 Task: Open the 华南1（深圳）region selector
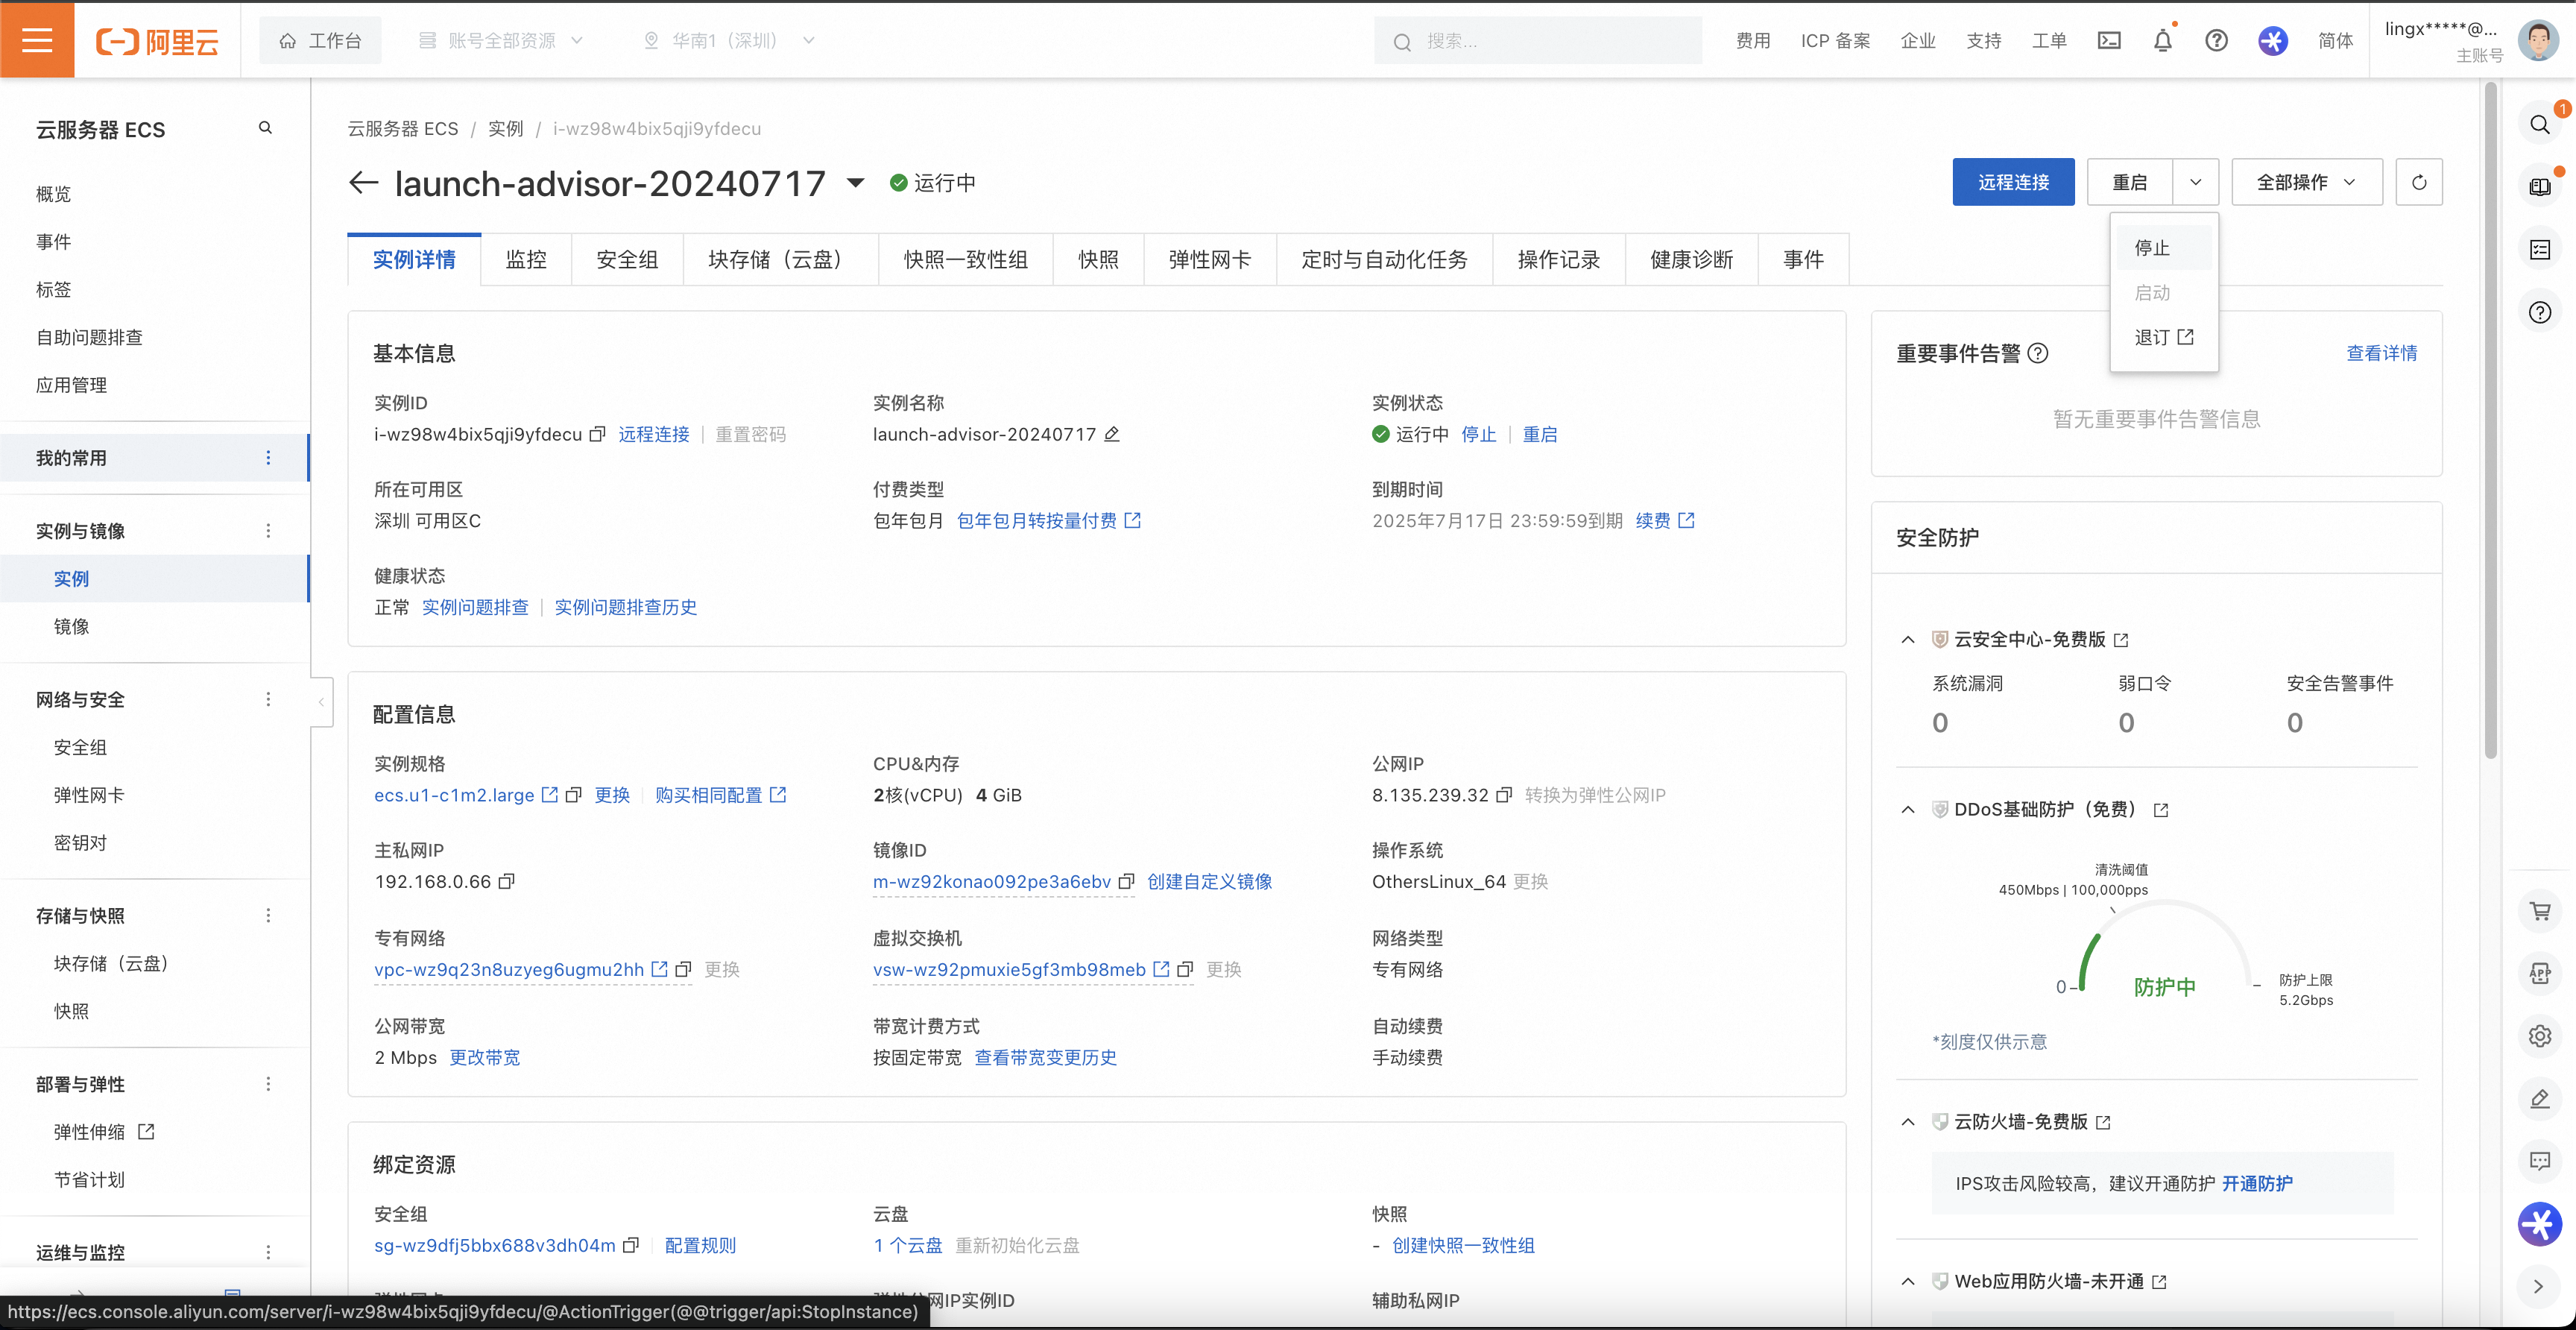coord(729,41)
